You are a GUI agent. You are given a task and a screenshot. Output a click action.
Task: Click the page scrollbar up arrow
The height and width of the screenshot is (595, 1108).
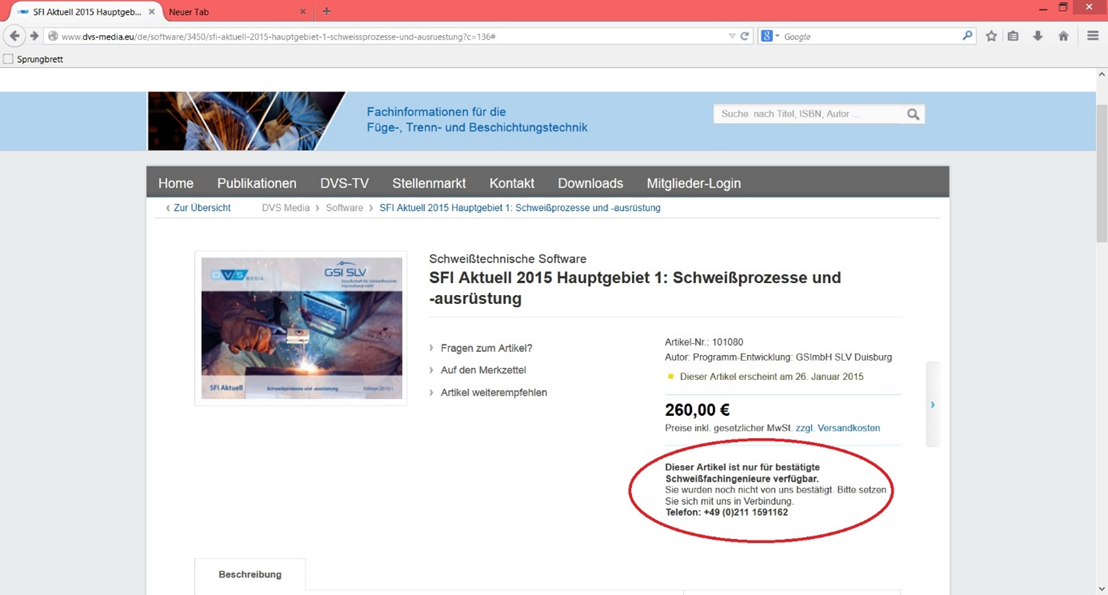[x=1101, y=74]
